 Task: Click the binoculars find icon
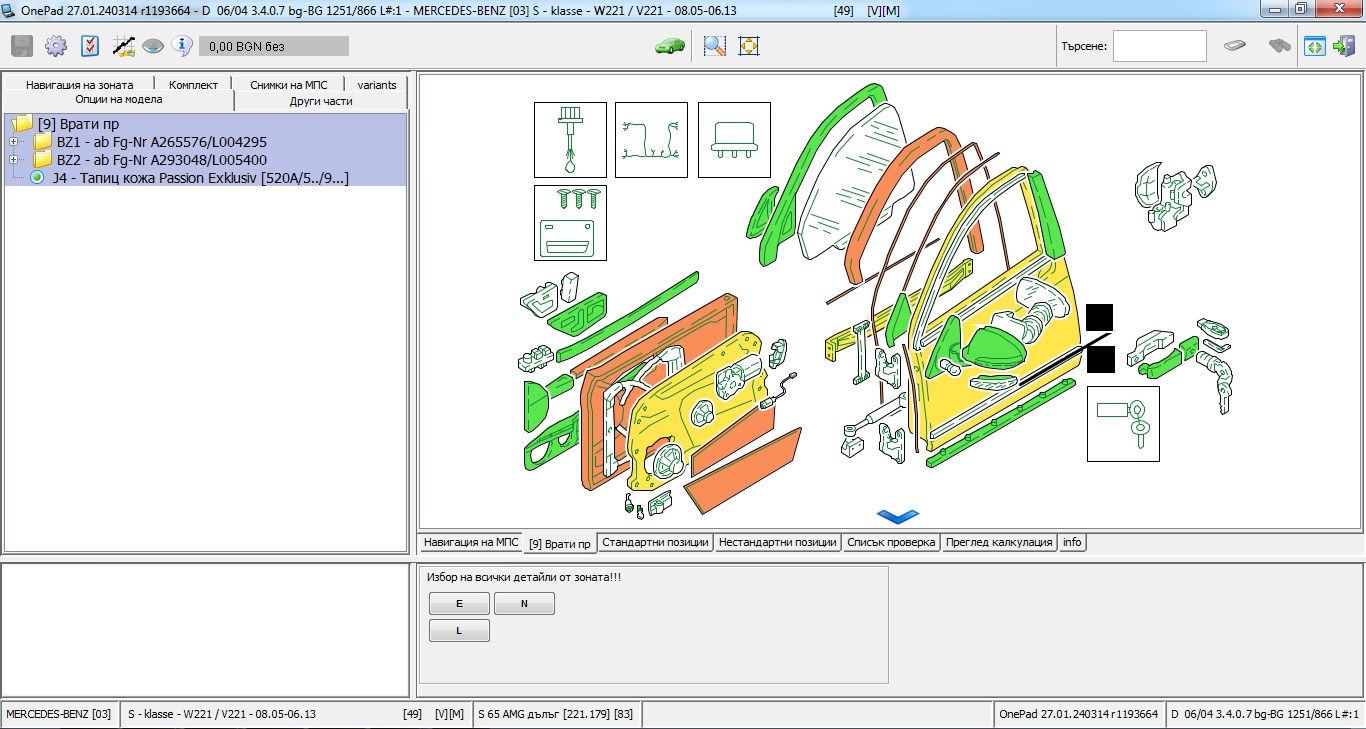tap(1279, 46)
